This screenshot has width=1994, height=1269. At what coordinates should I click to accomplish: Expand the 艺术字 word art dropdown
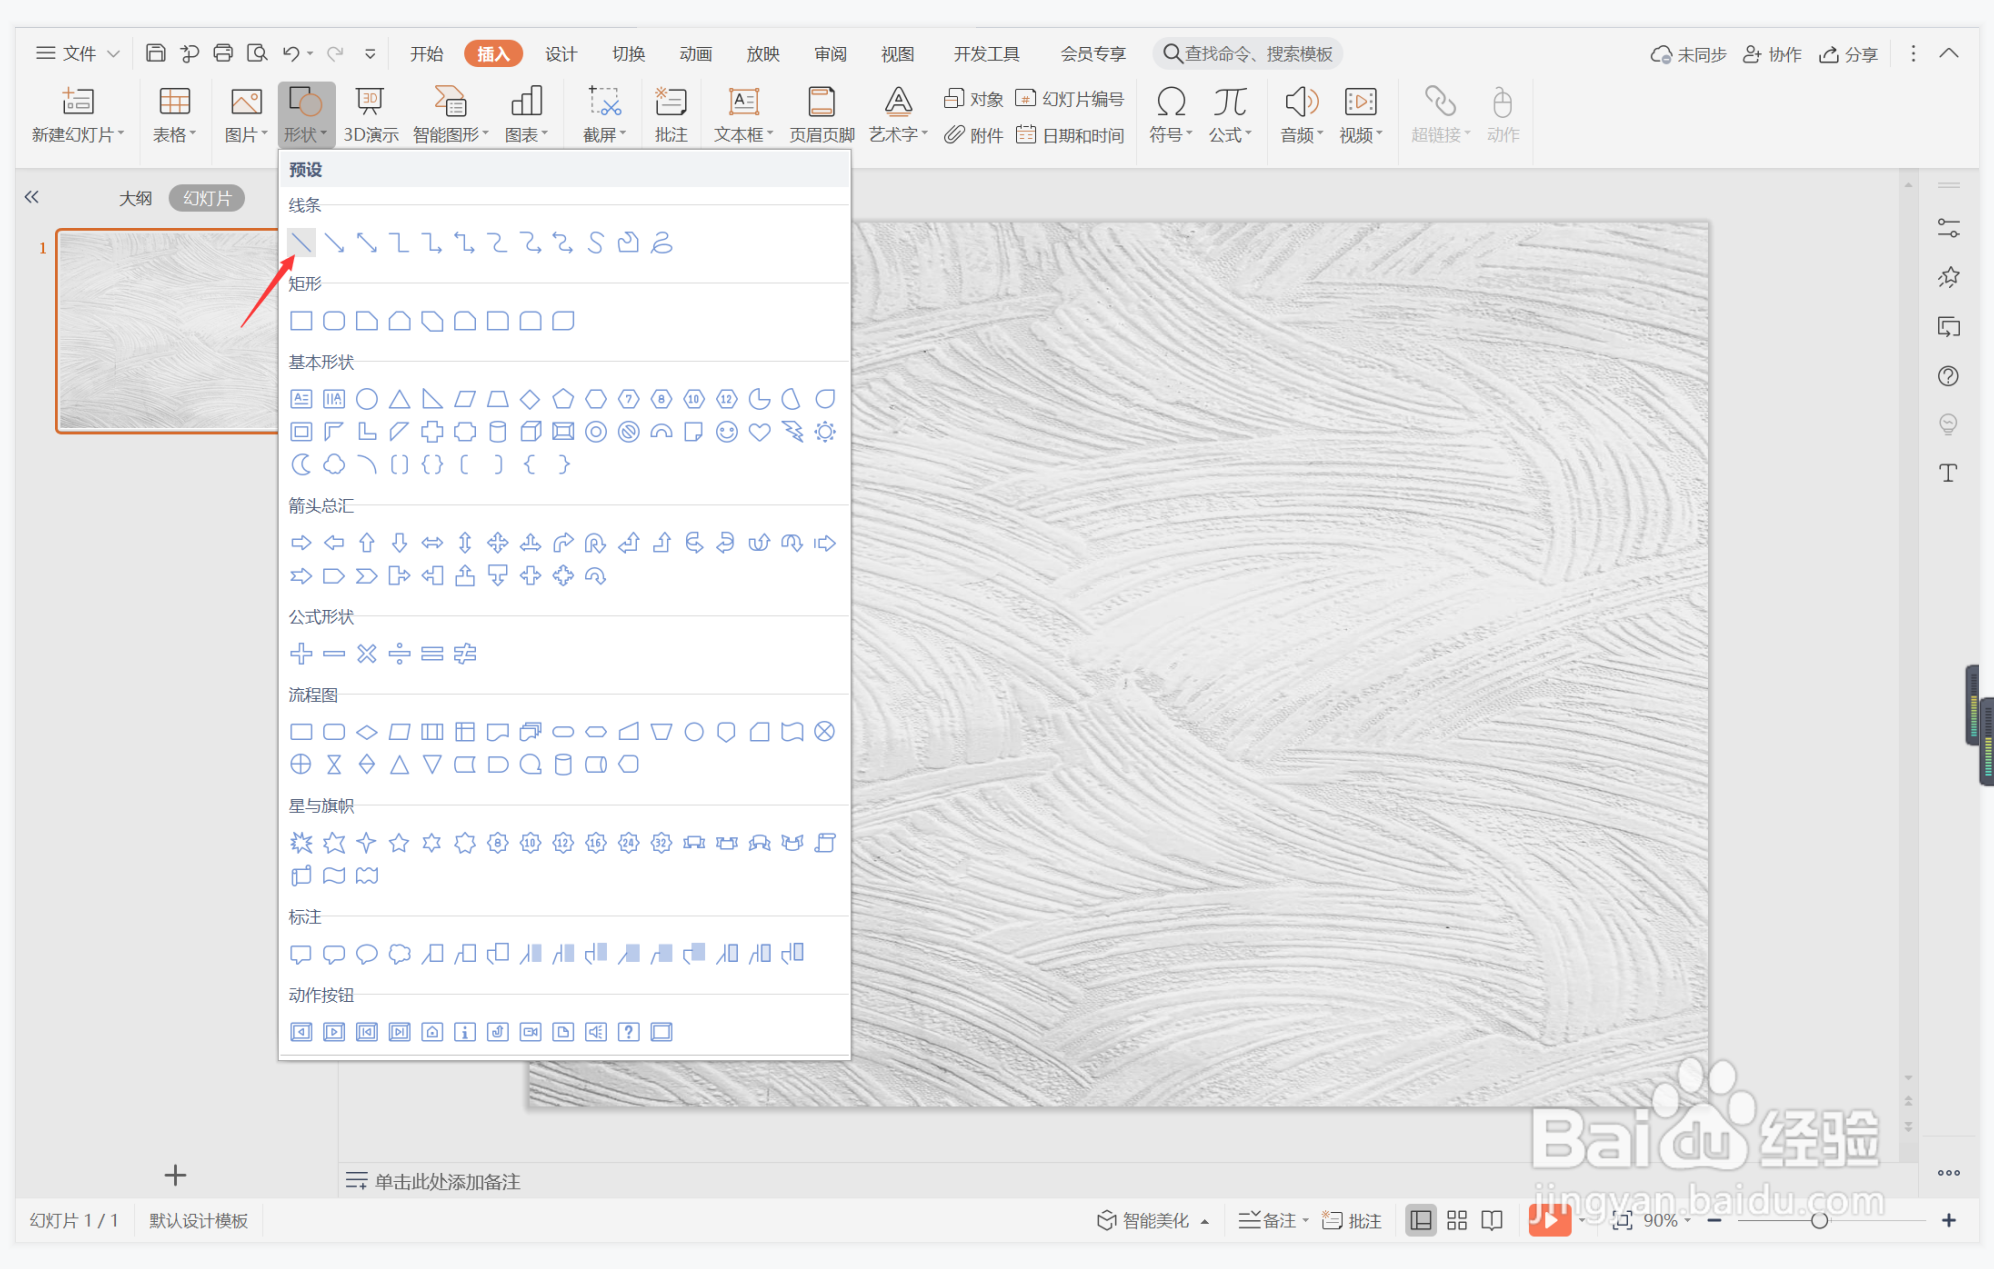pos(898,134)
